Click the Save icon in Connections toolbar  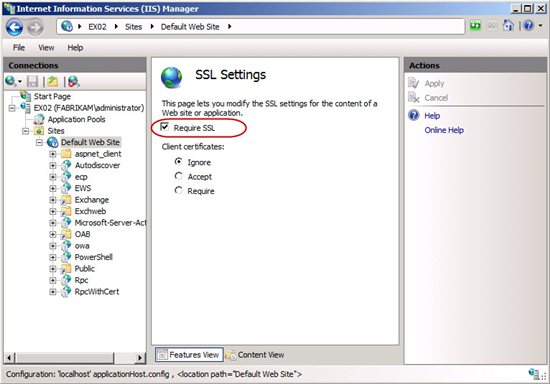tap(32, 81)
